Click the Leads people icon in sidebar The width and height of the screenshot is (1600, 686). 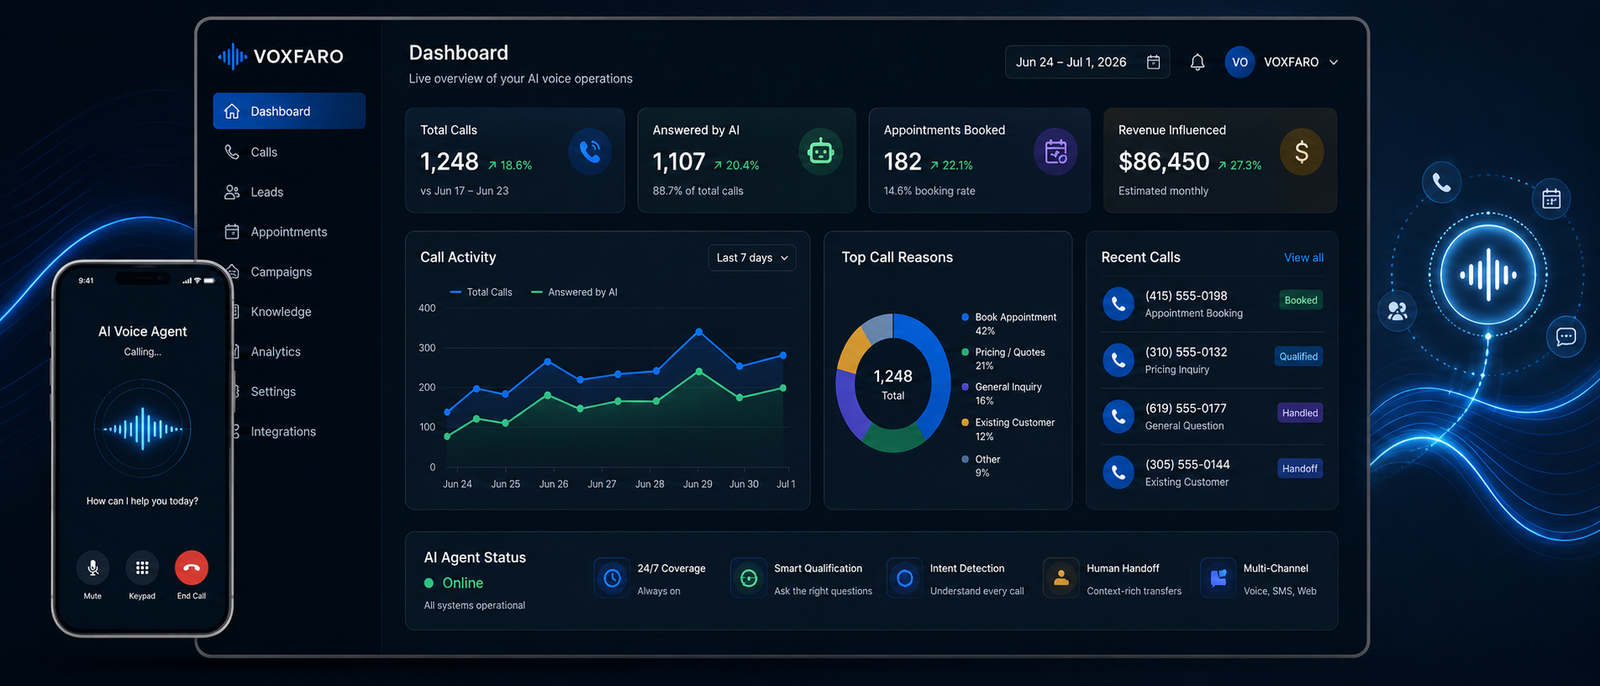click(x=232, y=192)
